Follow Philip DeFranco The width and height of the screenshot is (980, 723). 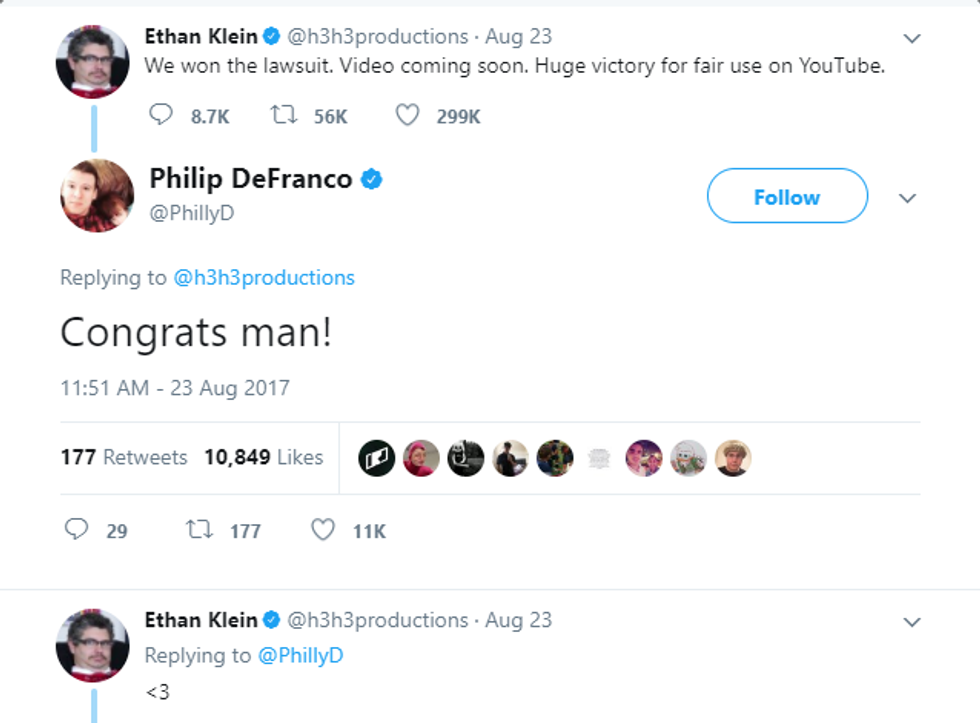[x=787, y=196]
